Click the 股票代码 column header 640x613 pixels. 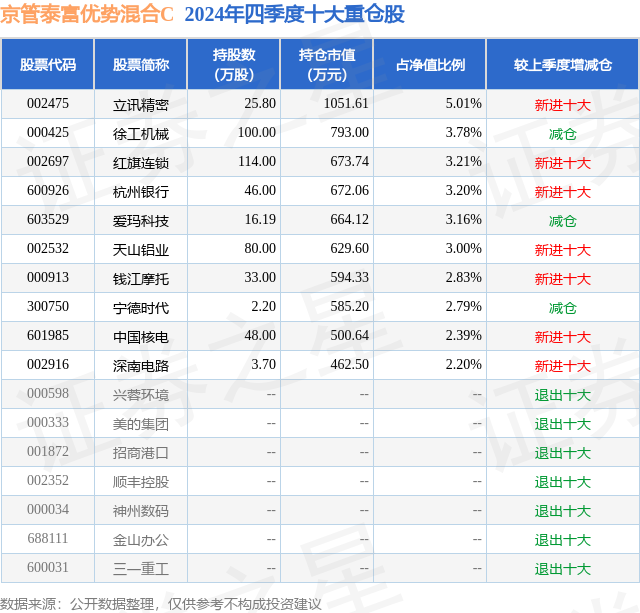pyautogui.click(x=48, y=64)
